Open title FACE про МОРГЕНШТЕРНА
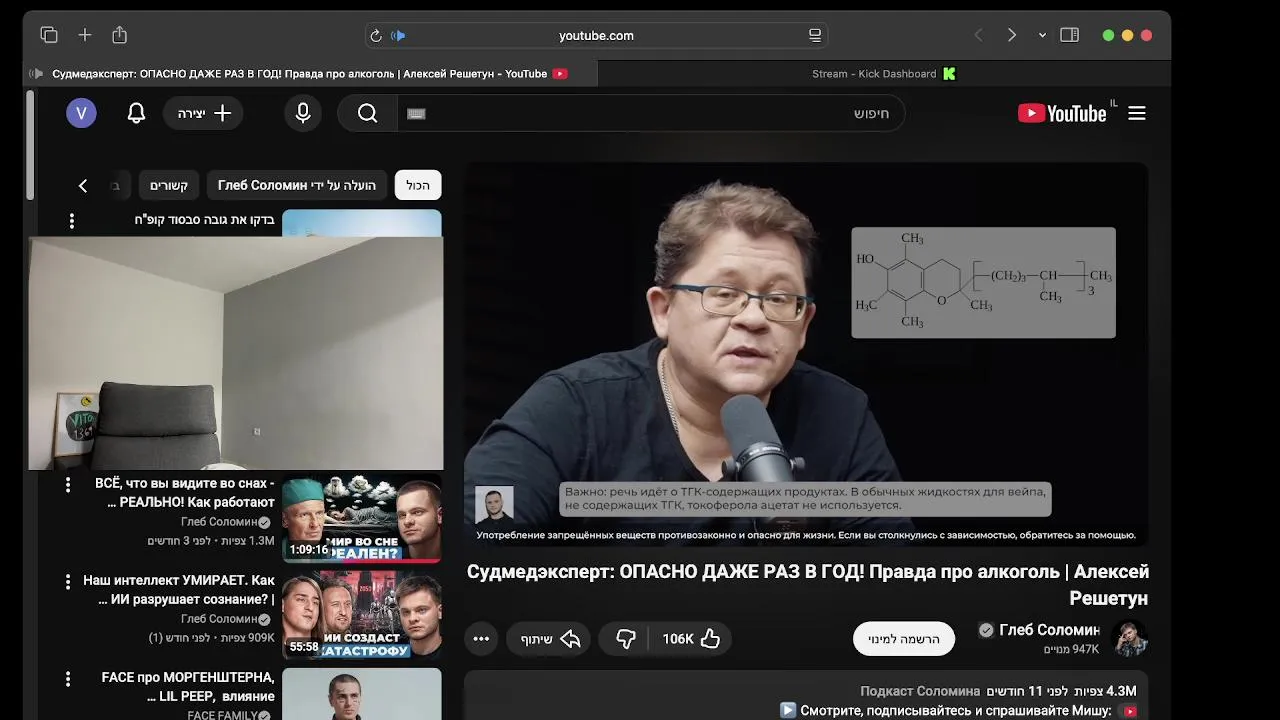Image resolution: width=1280 pixels, height=720 pixels. [188, 687]
